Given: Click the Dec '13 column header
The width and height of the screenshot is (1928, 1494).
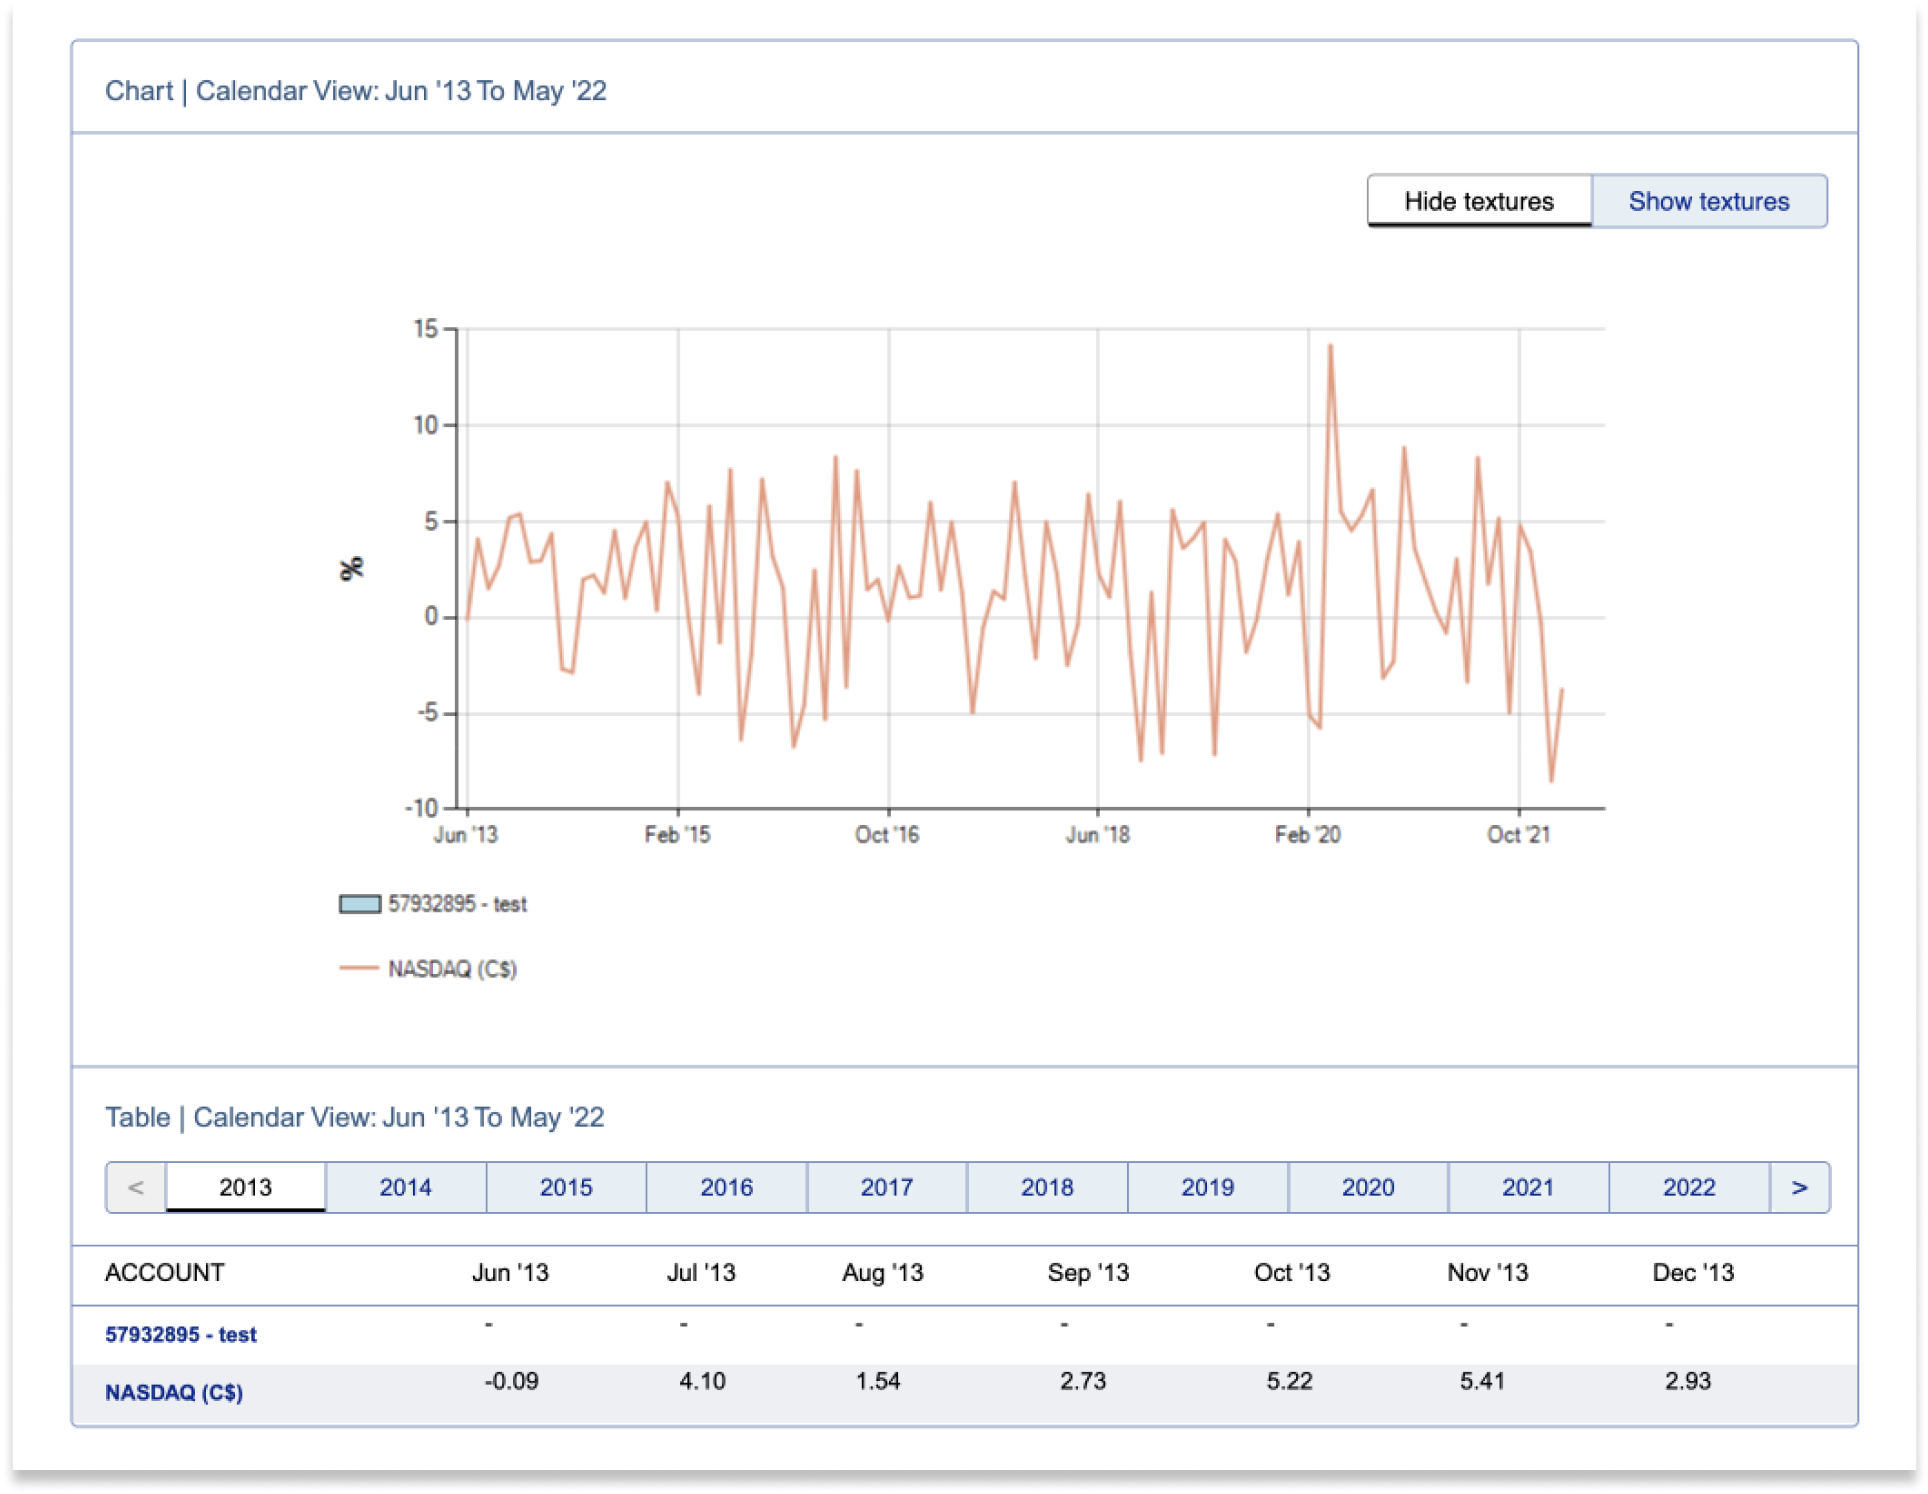Looking at the screenshot, I should tap(1693, 1272).
